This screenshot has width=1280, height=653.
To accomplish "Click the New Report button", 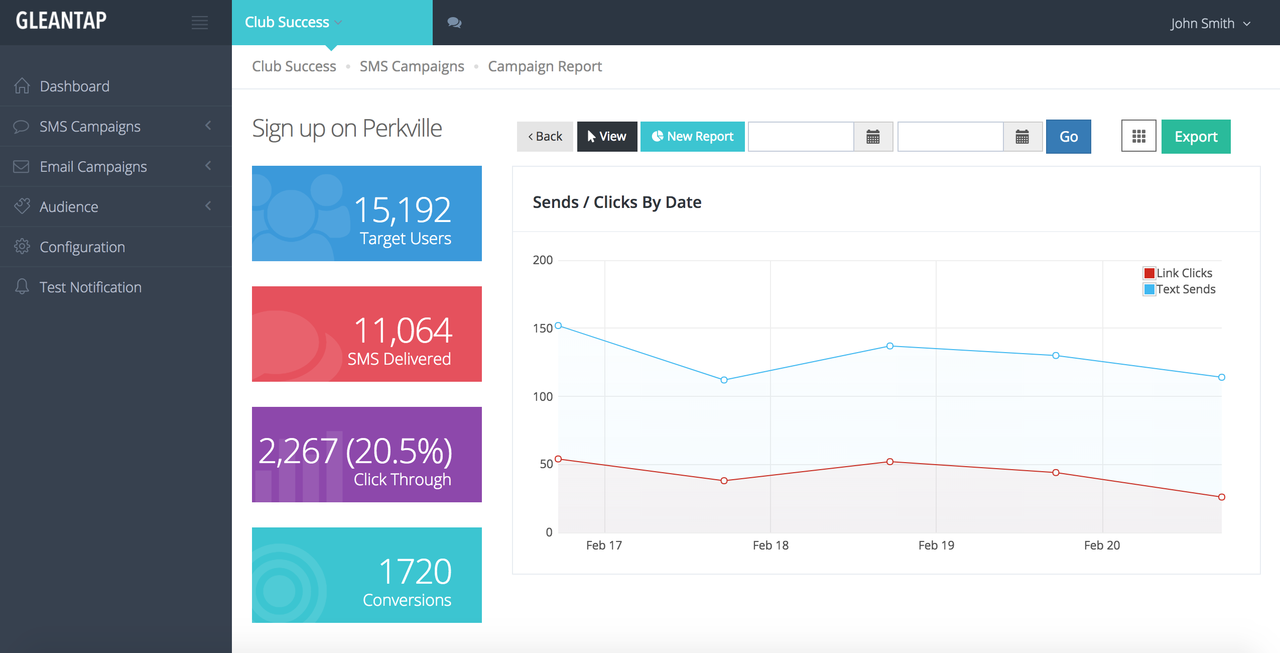I will 692,136.
